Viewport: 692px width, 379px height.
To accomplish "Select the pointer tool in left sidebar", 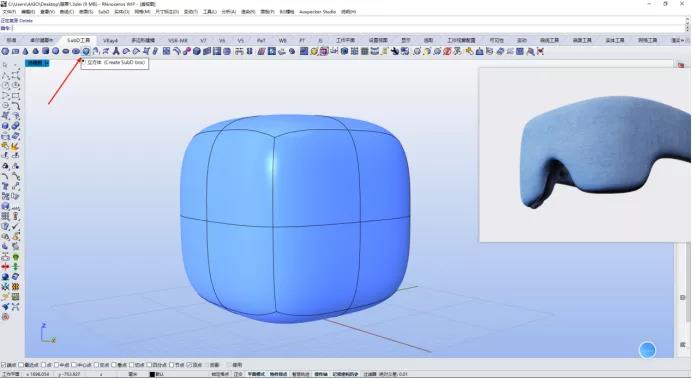I will pyautogui.click(x=5, y=65).
